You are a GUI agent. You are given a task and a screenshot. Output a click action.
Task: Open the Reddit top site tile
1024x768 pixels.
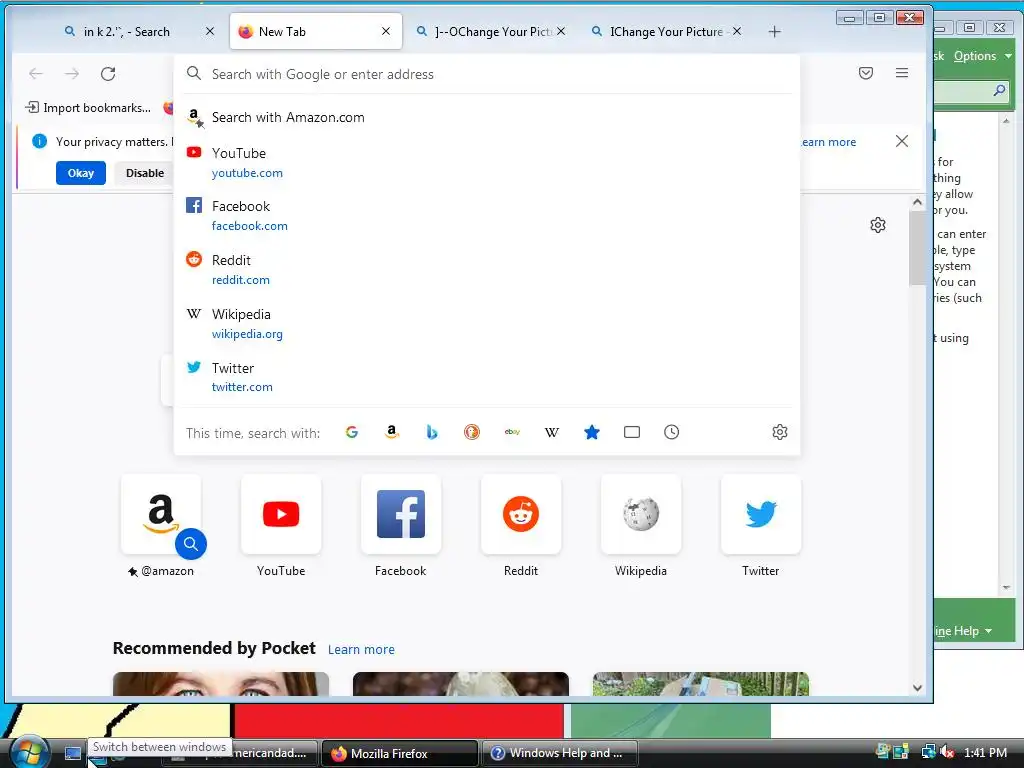pos(520,515)
